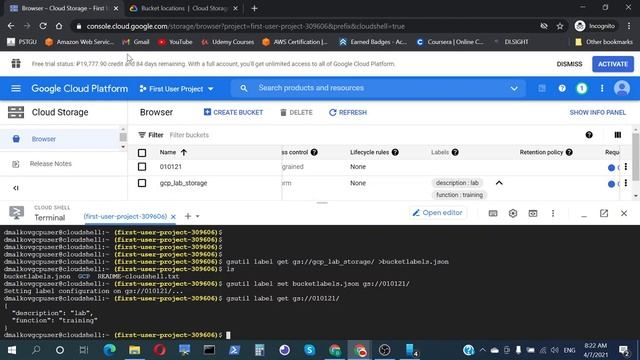Open the Cloud Shell web preview icon
Viewport: 640px width, 360px height.
(533, 213)
